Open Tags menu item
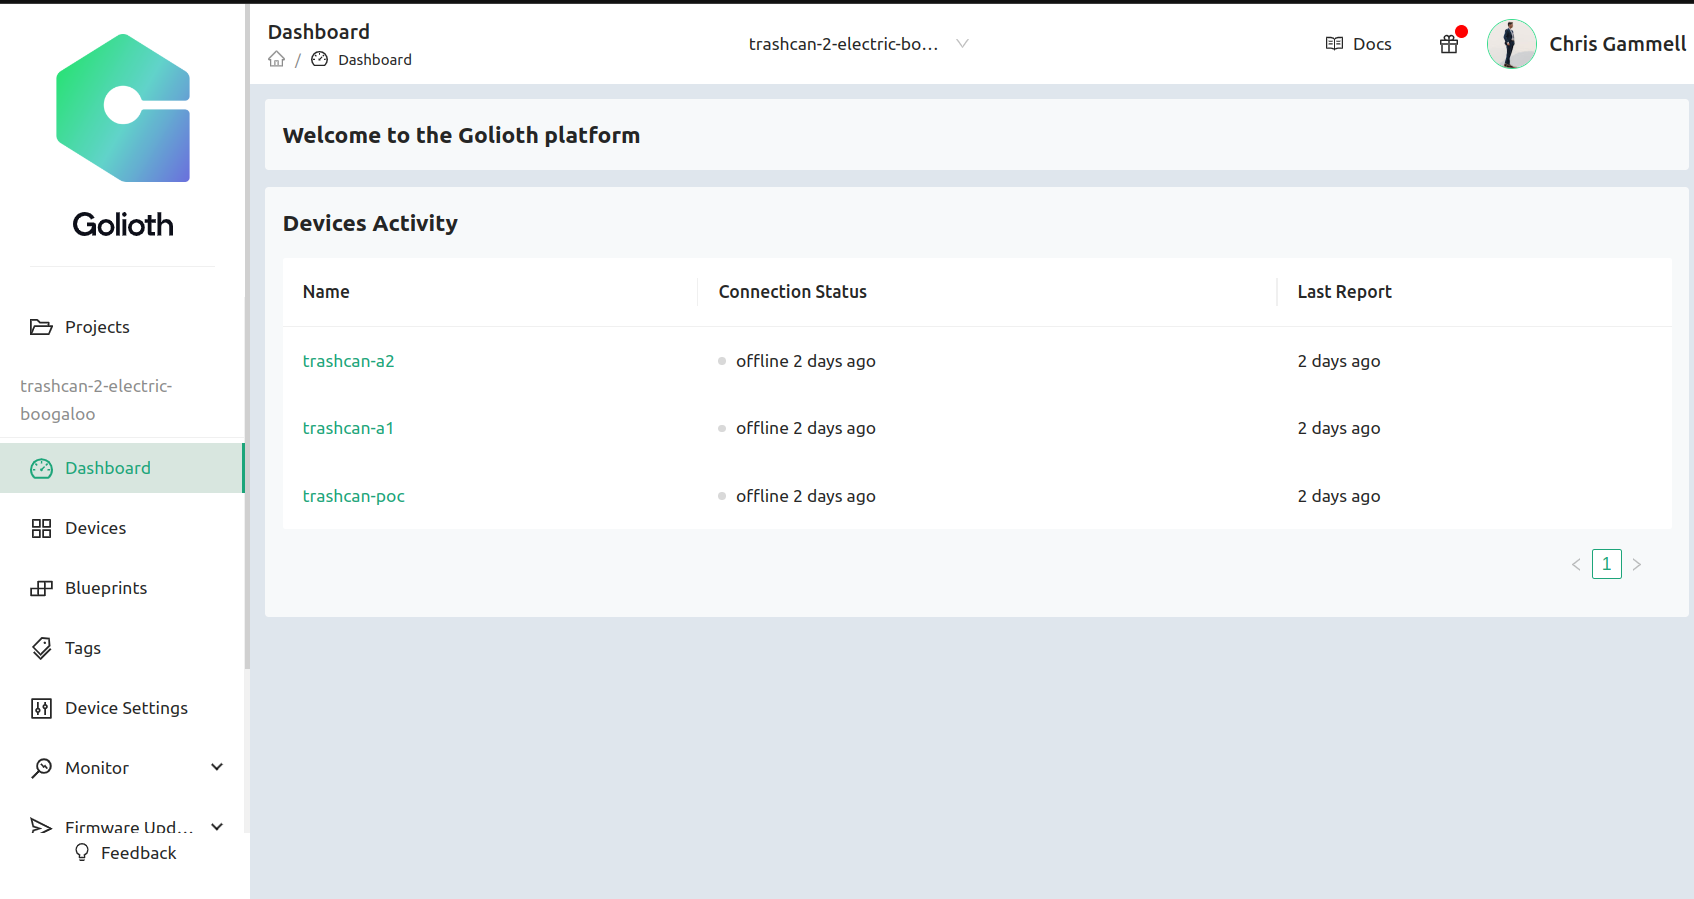The image size is (1694, 899). 122,648
